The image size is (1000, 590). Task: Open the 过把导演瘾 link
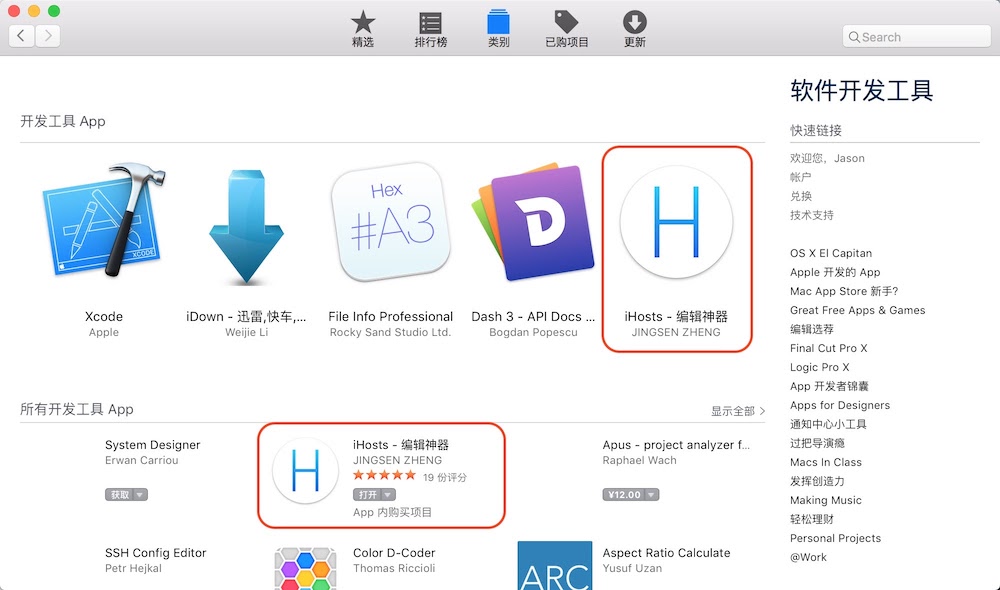click(817, 443)
